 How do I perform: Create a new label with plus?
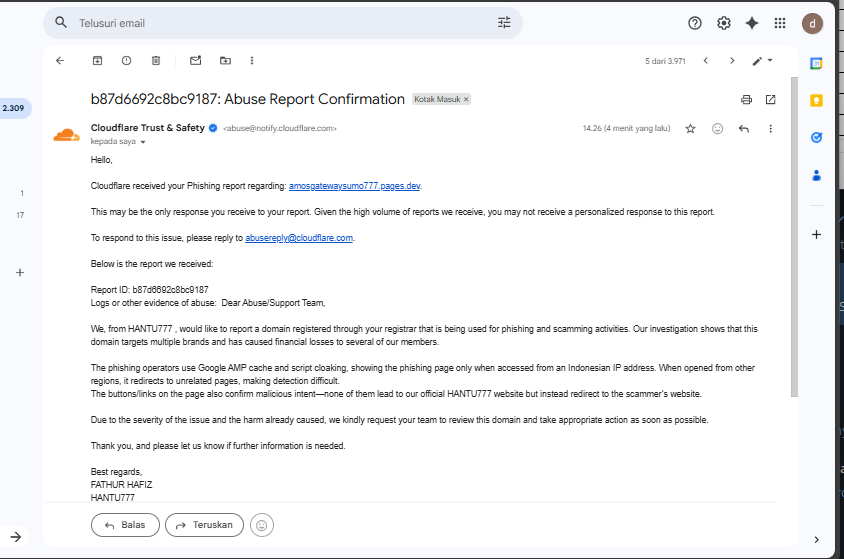click(20, 273)
